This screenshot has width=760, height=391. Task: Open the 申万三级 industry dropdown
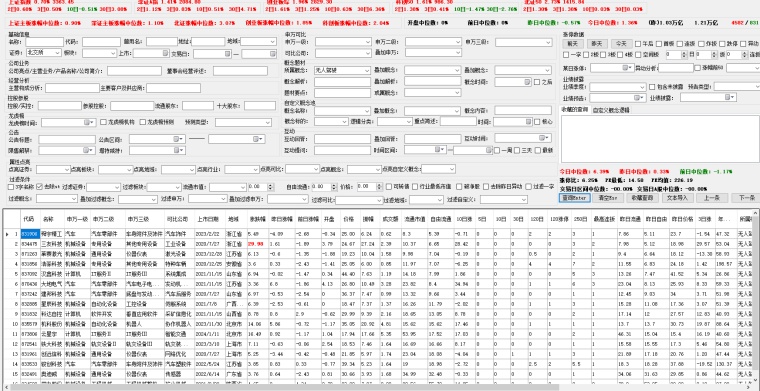pyautogui.click(x=523, y=42)
